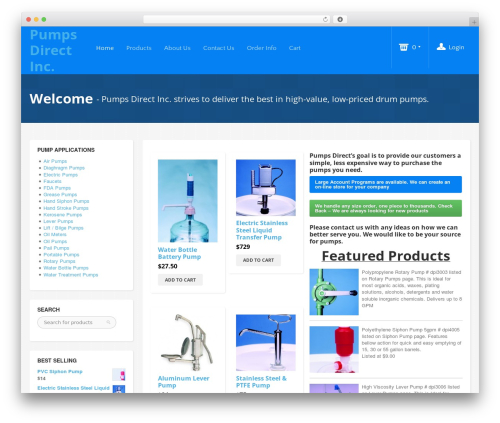View the Oil Meters category
500x423 pixels.
point(55,234)
